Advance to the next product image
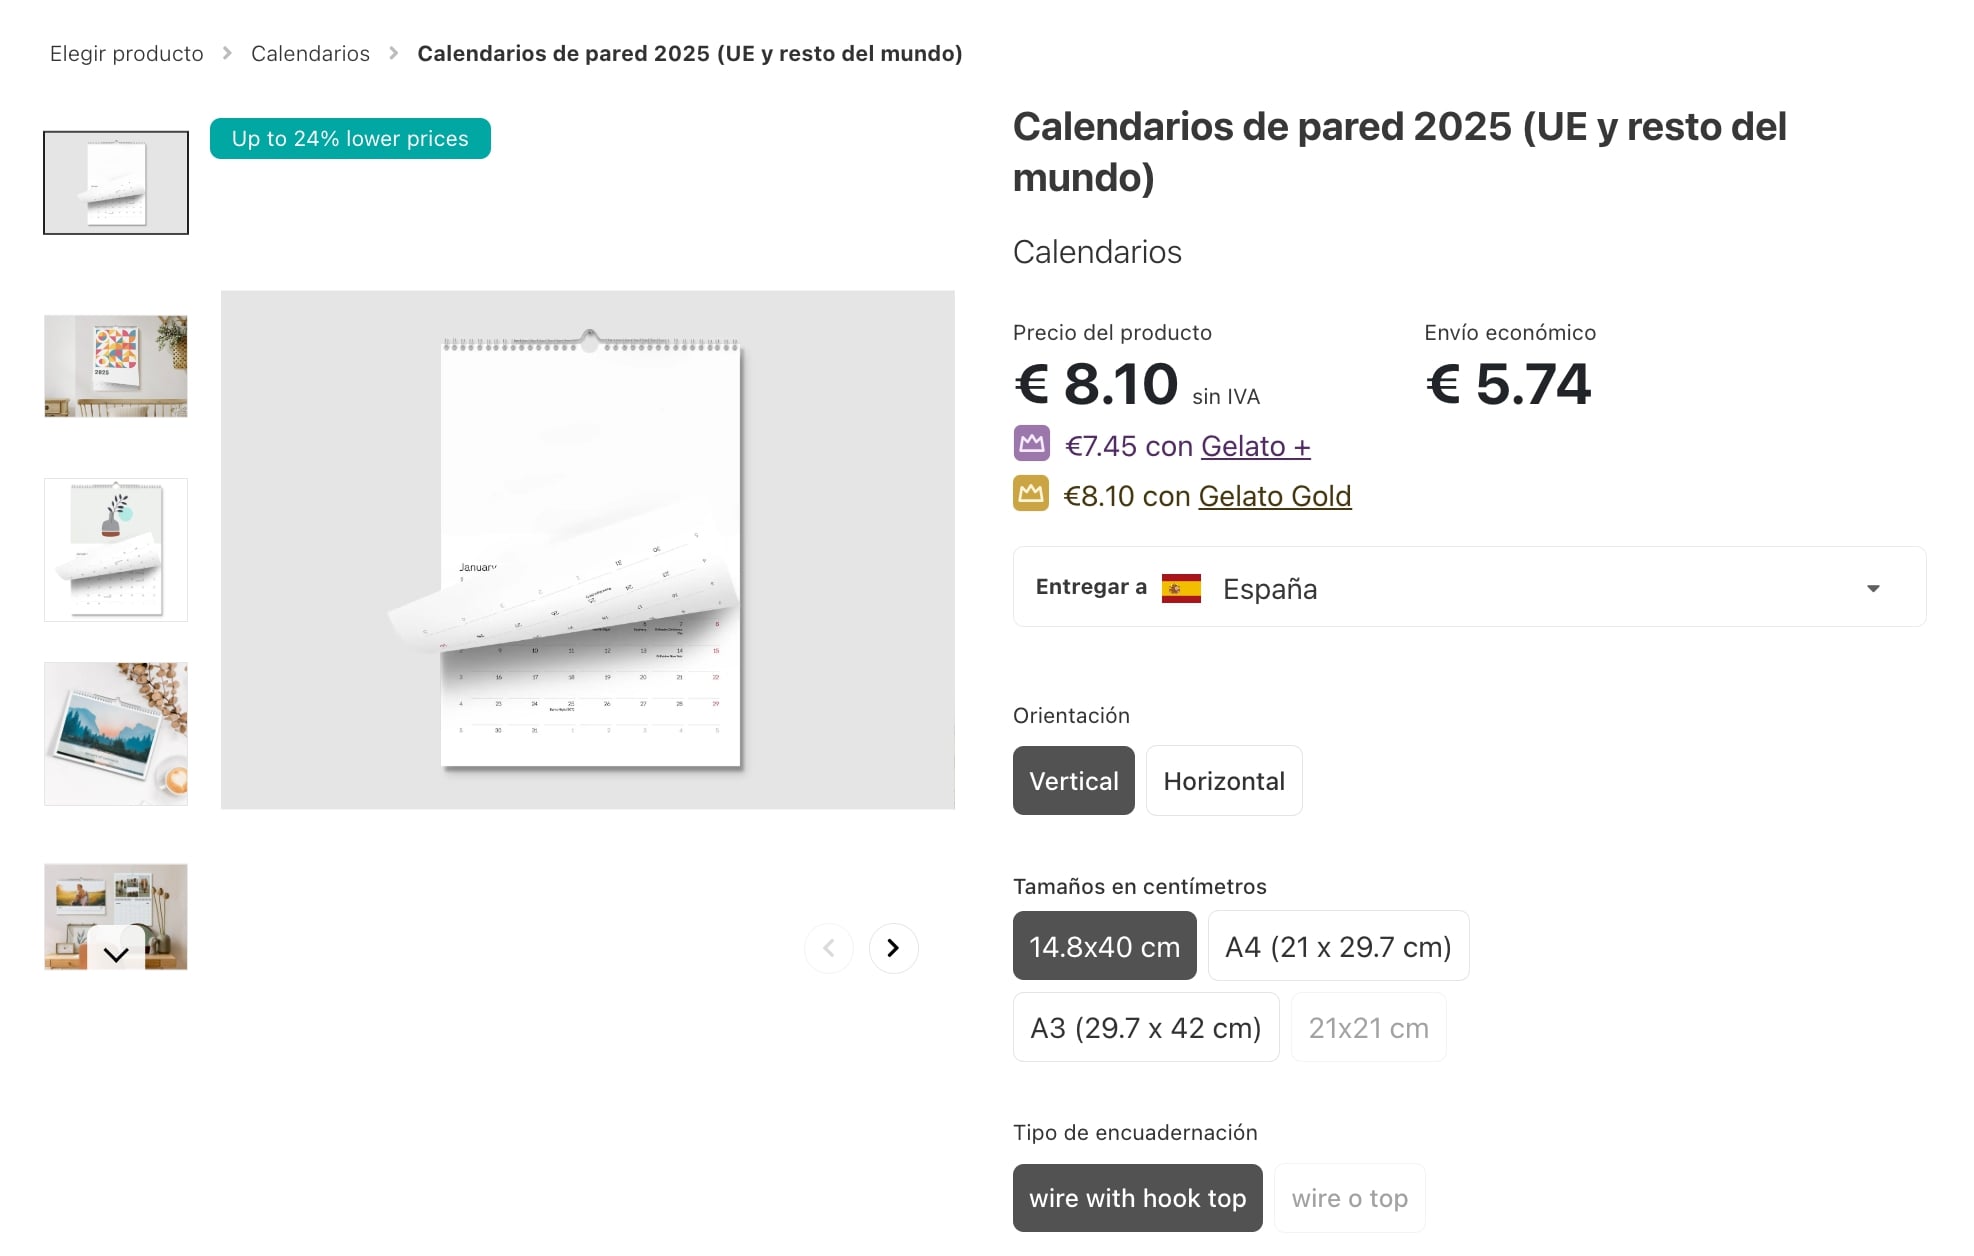The width and height of the screenshot is (1974, 1256). point(893,947)
